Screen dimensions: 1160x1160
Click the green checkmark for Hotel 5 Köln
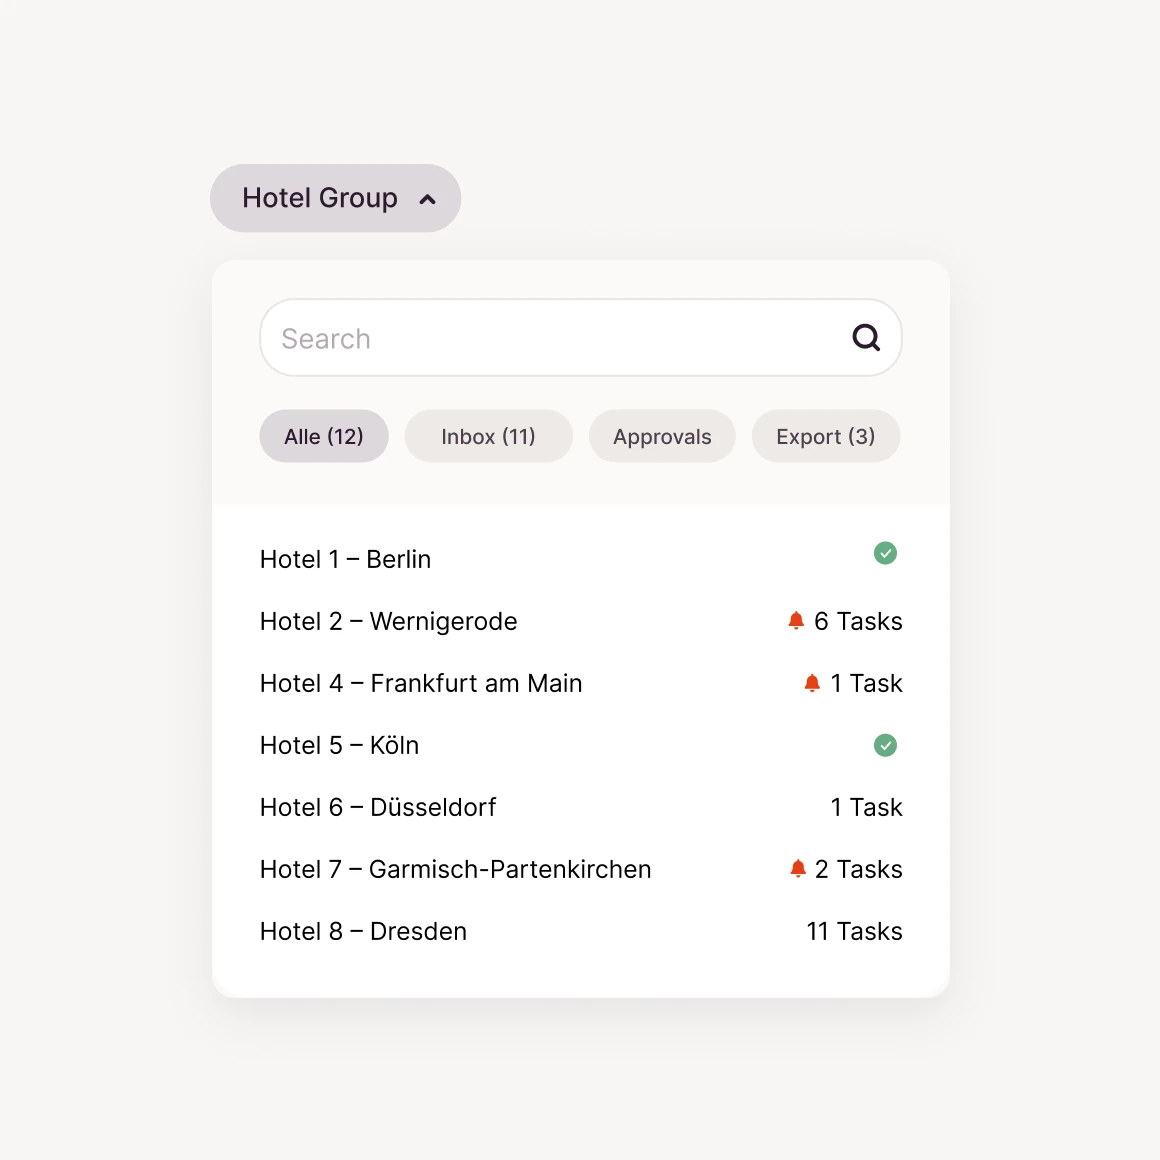(x=885, y=745)
